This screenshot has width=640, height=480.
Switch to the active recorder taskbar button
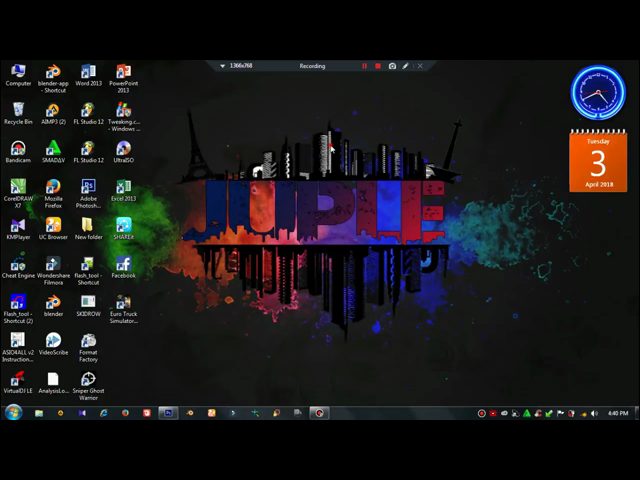[319, 413]
